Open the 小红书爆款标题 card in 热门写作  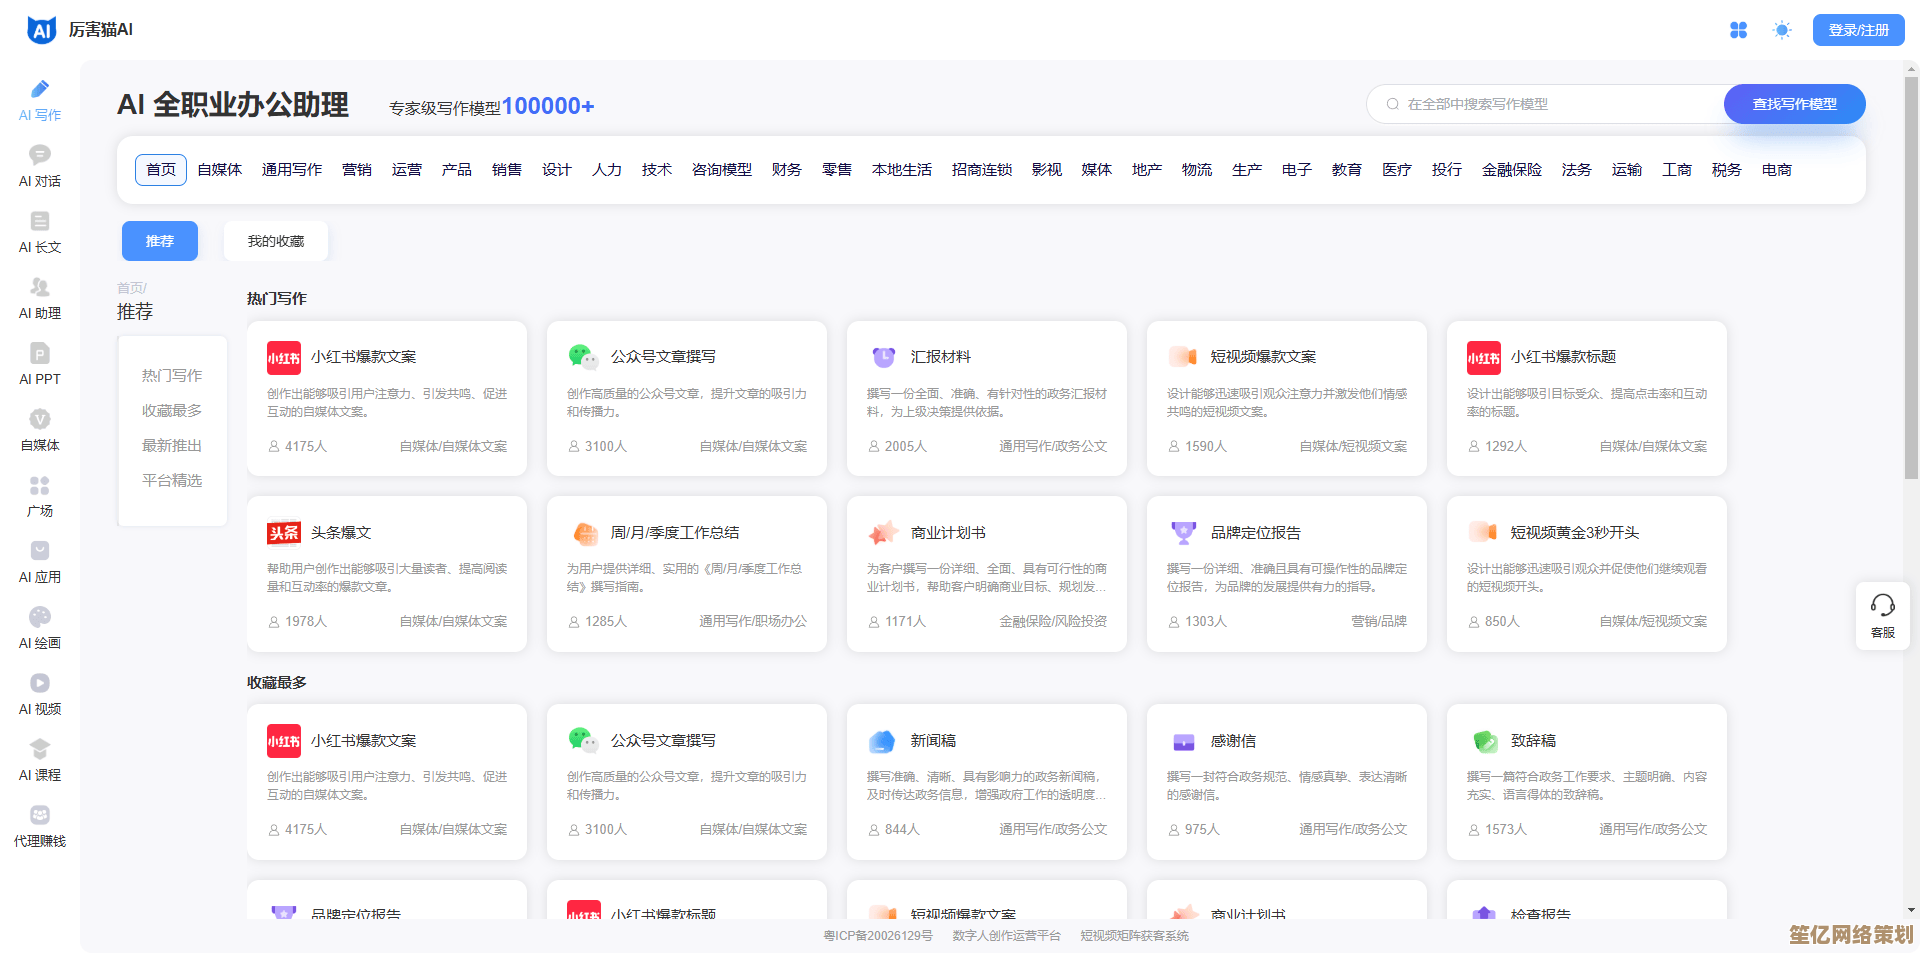click(1587, 398)
